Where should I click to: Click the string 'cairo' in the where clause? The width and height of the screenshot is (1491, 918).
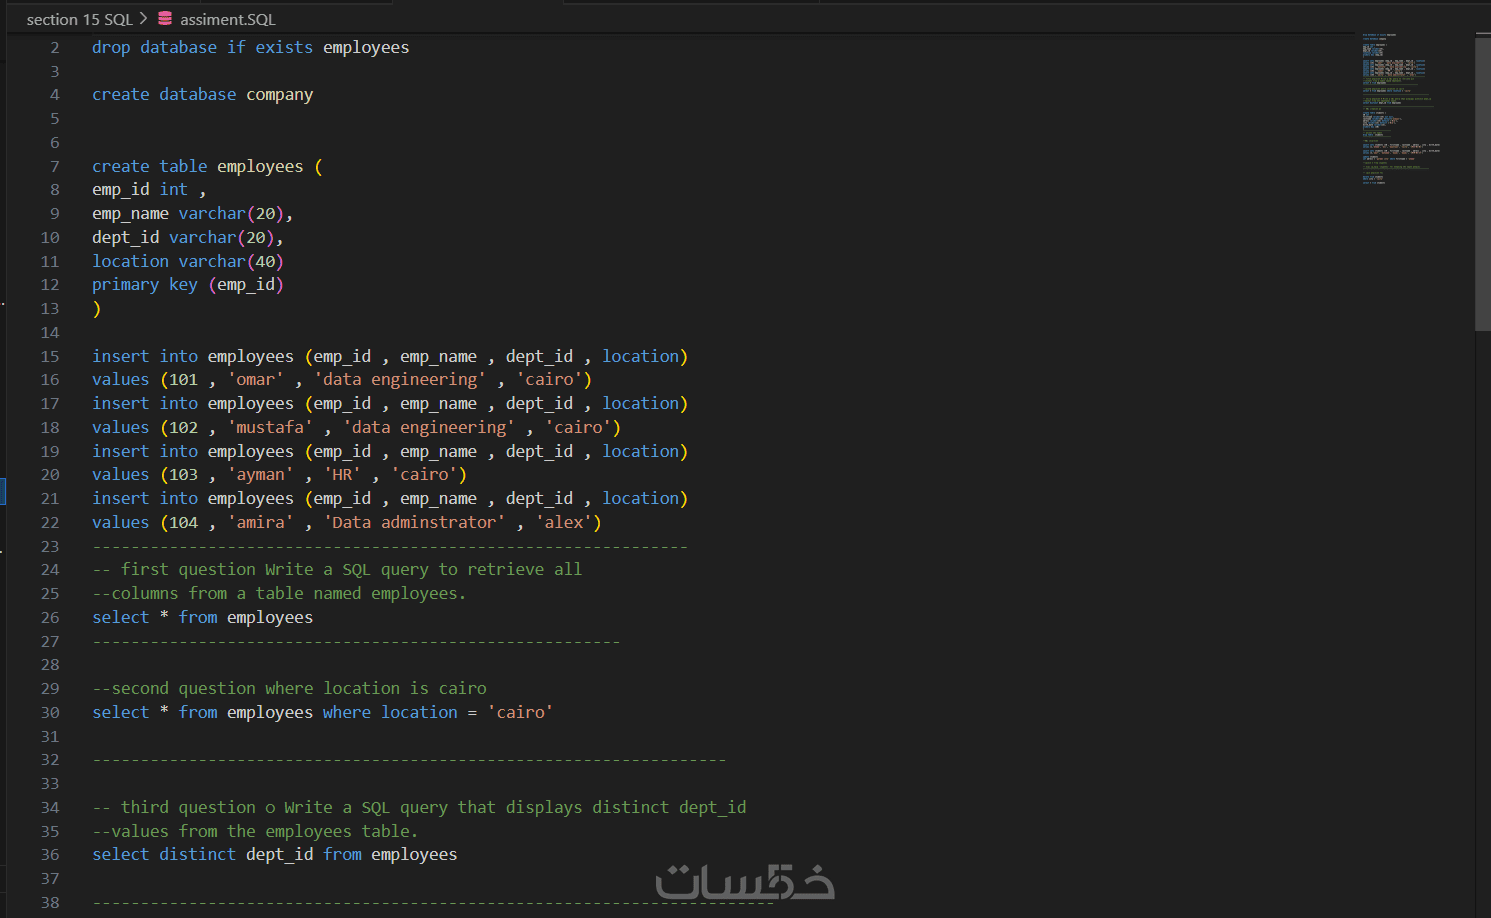tap(520, 711)
